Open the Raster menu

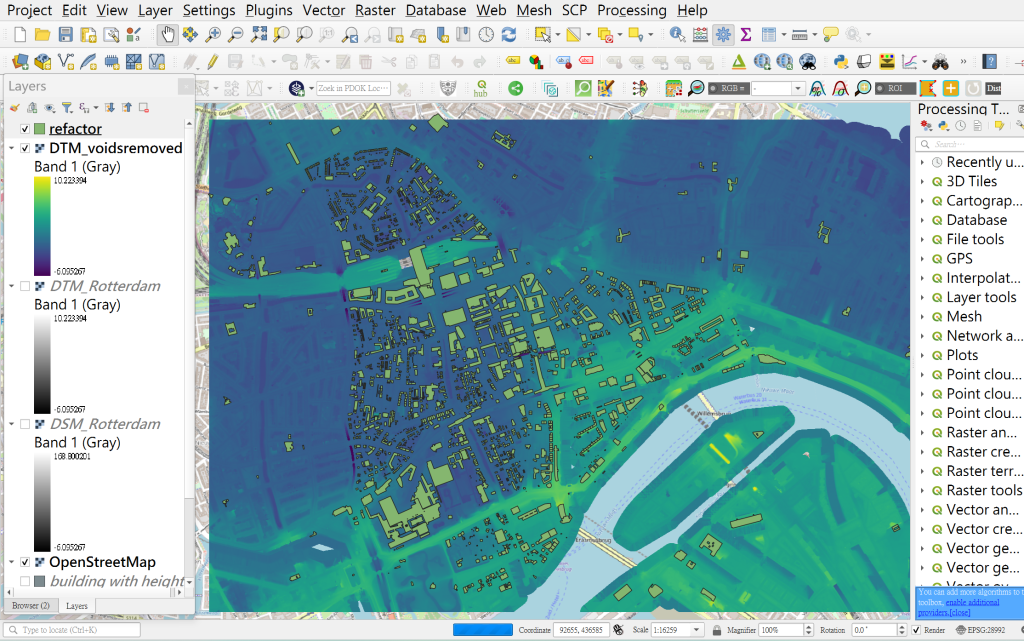click(375, 10)
